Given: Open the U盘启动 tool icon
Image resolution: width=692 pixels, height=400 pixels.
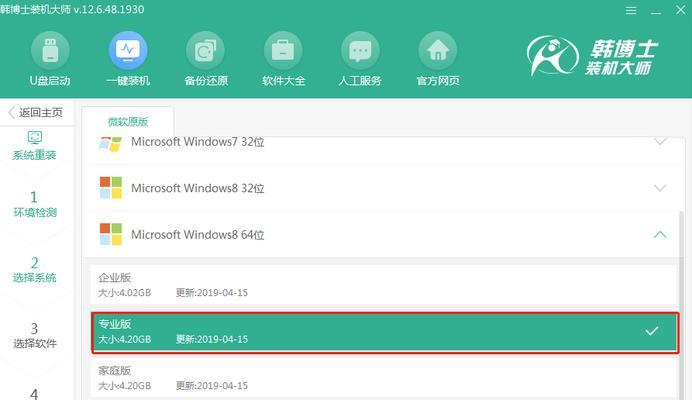Looking at the screenshot, I should tap(50, 51).
